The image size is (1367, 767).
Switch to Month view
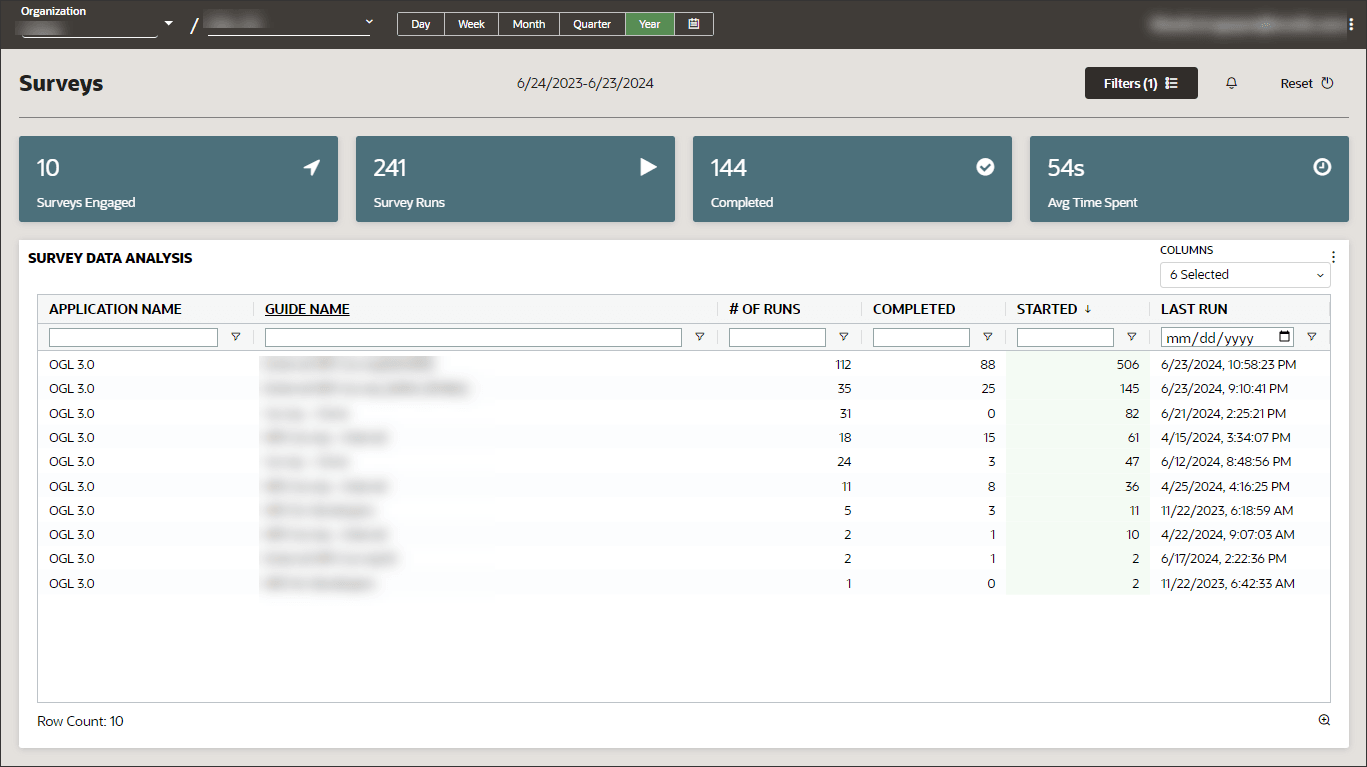pyautogui.click(x=528, y=23)
